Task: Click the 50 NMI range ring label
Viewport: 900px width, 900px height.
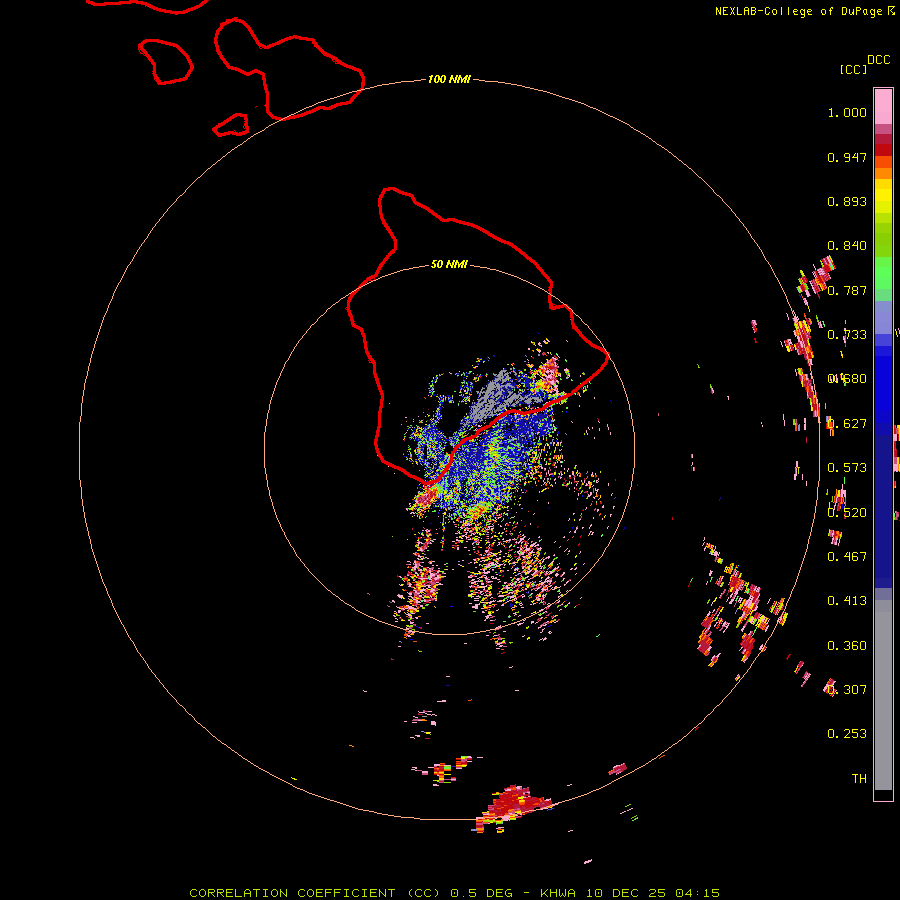Action: point(449,264)
